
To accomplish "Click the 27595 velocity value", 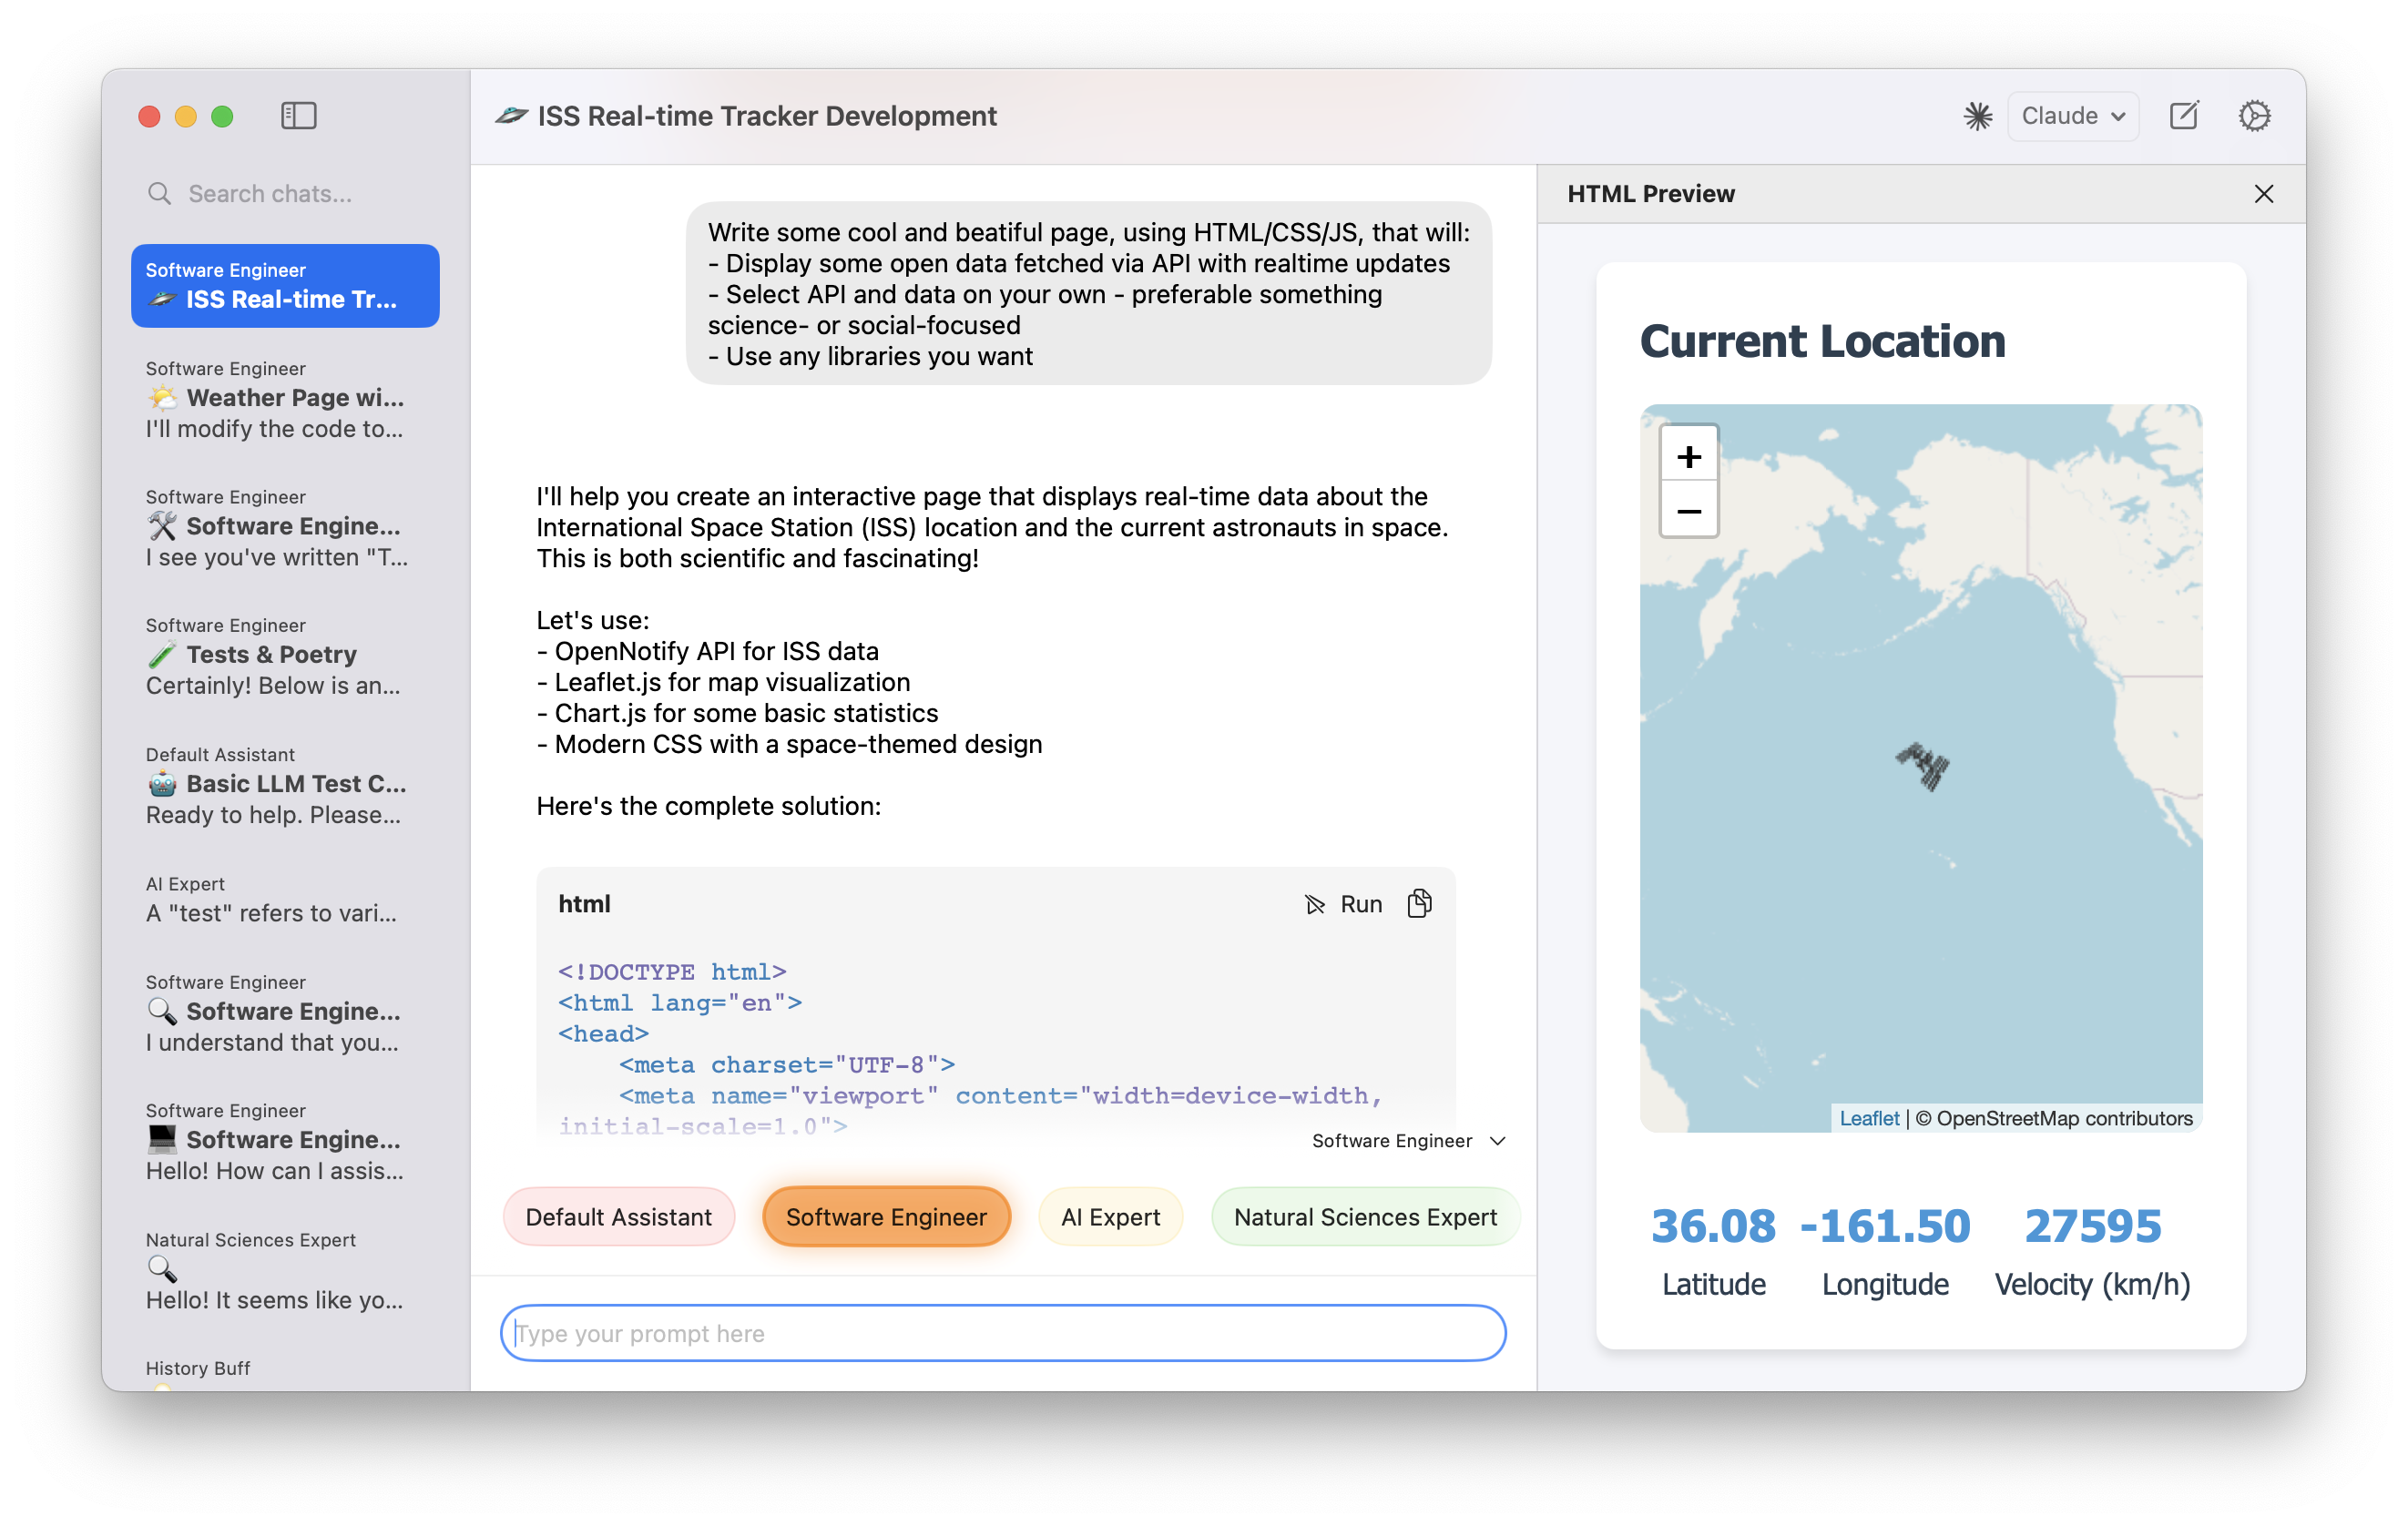I will click(x=2092, y=1226).
